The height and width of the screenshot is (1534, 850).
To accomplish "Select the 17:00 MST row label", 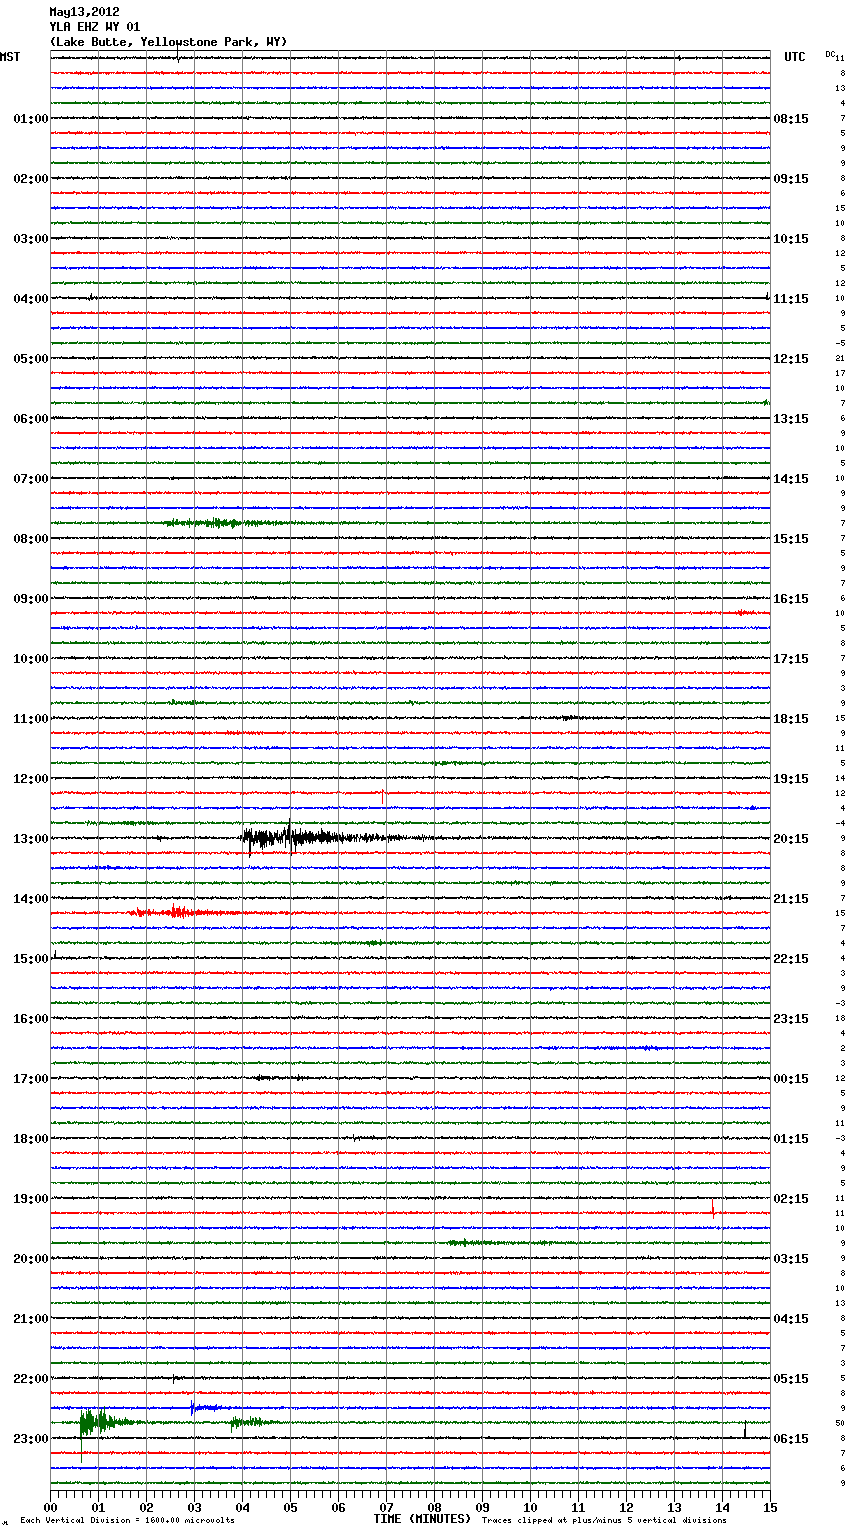I will (x=31, y=1079).
